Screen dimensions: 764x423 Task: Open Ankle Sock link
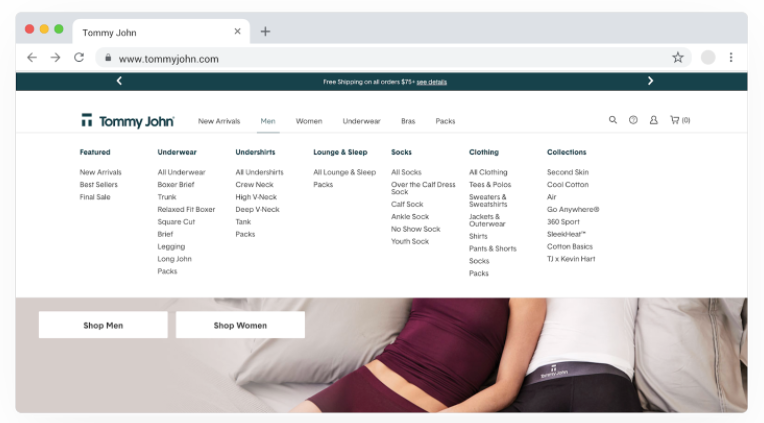pyautogui.click(x=410, y=217)
